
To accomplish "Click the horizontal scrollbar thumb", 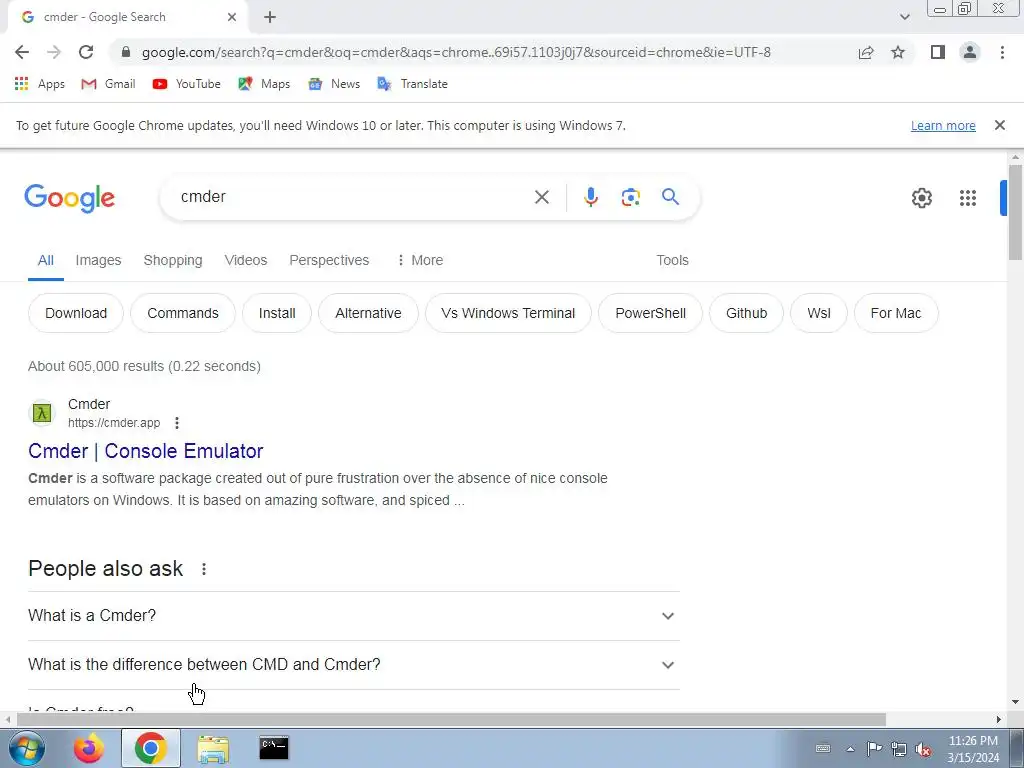I will [x=451, y=720].
